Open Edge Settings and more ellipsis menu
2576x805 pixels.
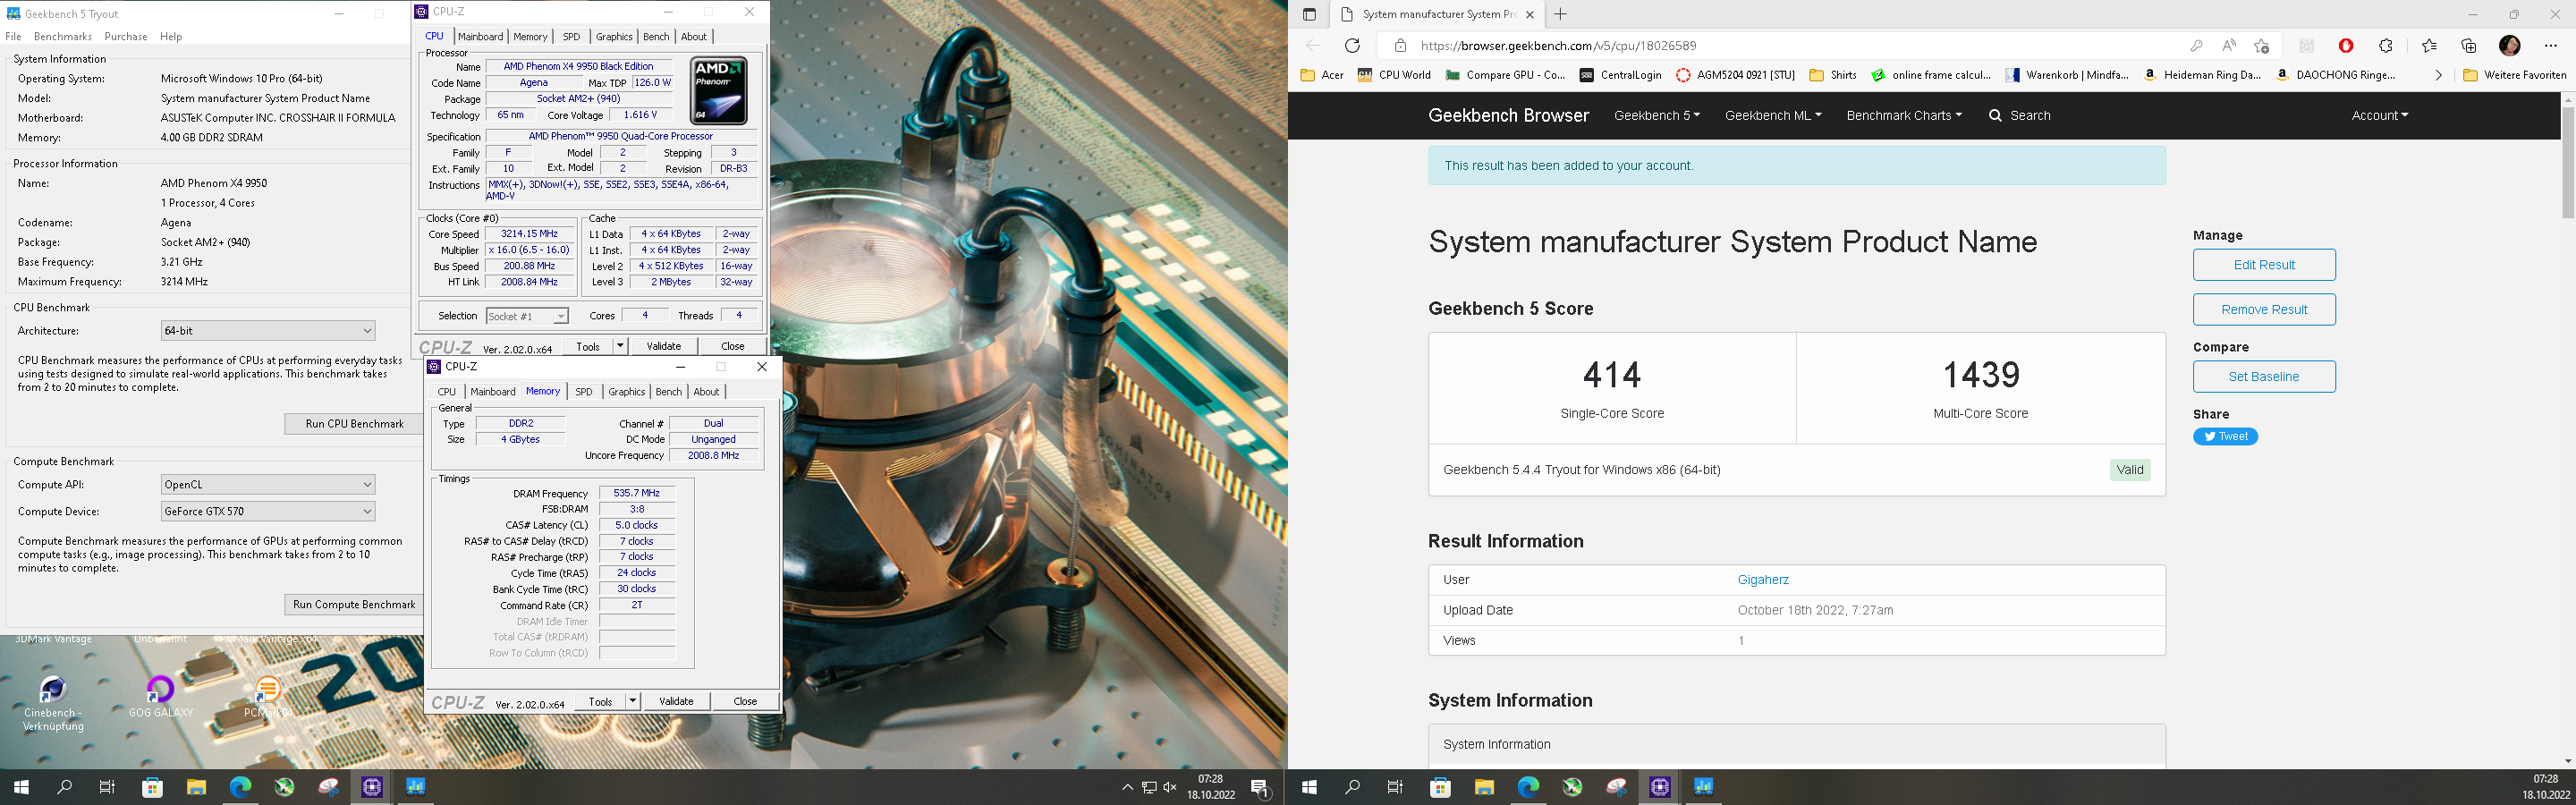click(x=2551, y=45)
